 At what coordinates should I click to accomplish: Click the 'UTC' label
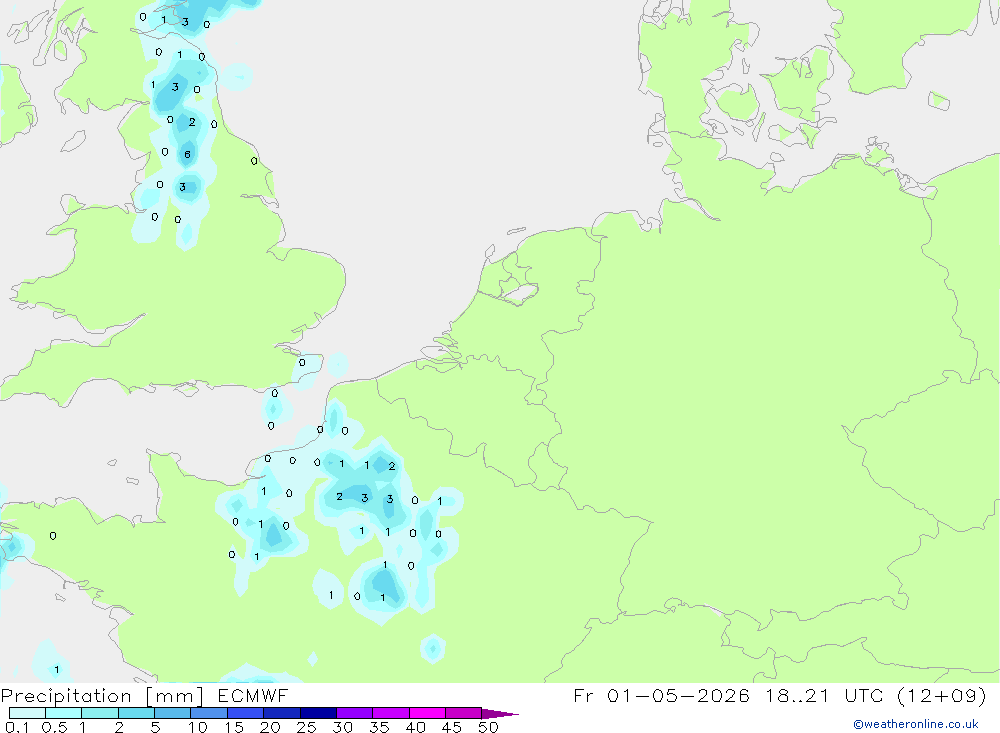tap(864, 695)
